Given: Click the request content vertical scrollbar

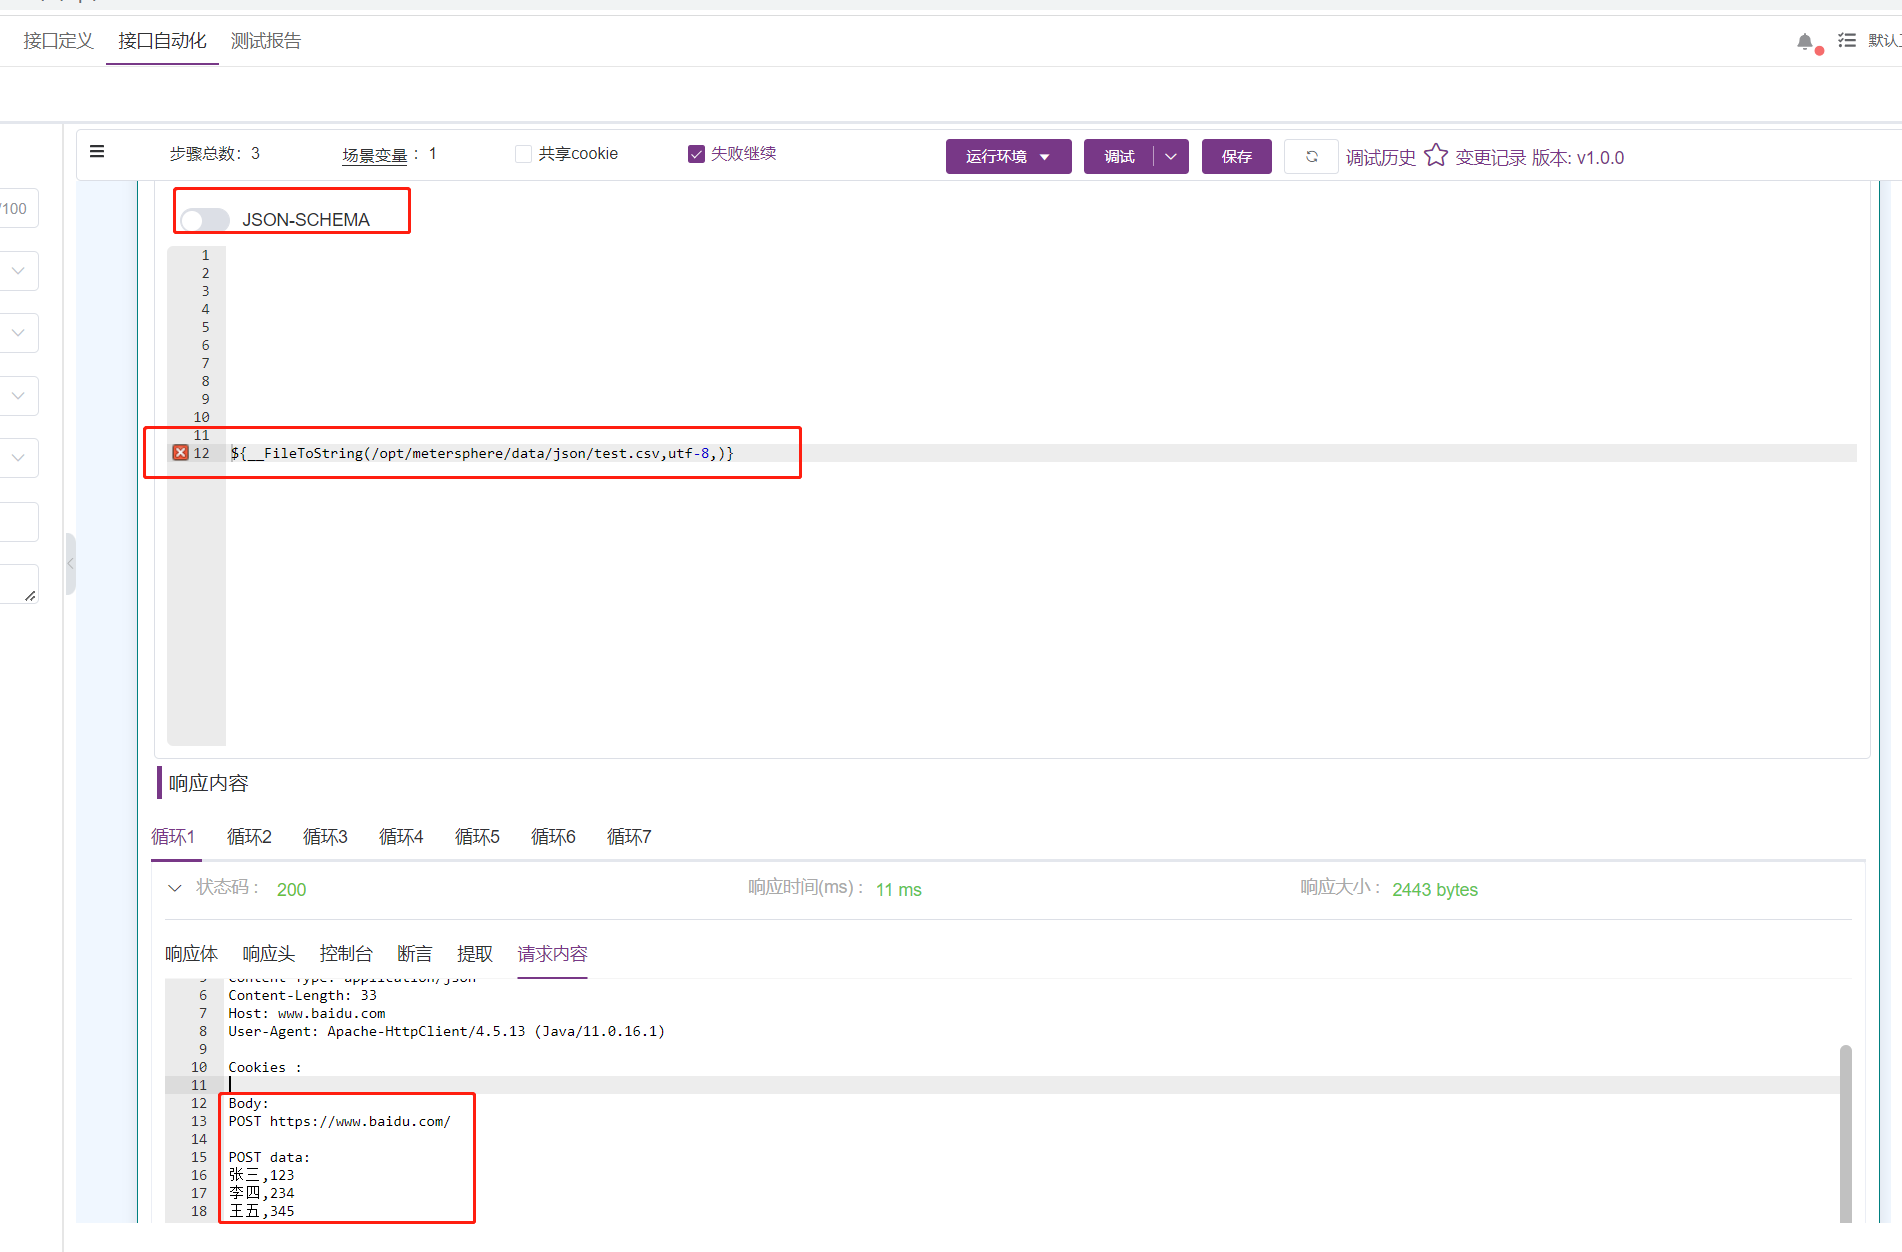Looking at the screenshot, I should [1846, 1133].
